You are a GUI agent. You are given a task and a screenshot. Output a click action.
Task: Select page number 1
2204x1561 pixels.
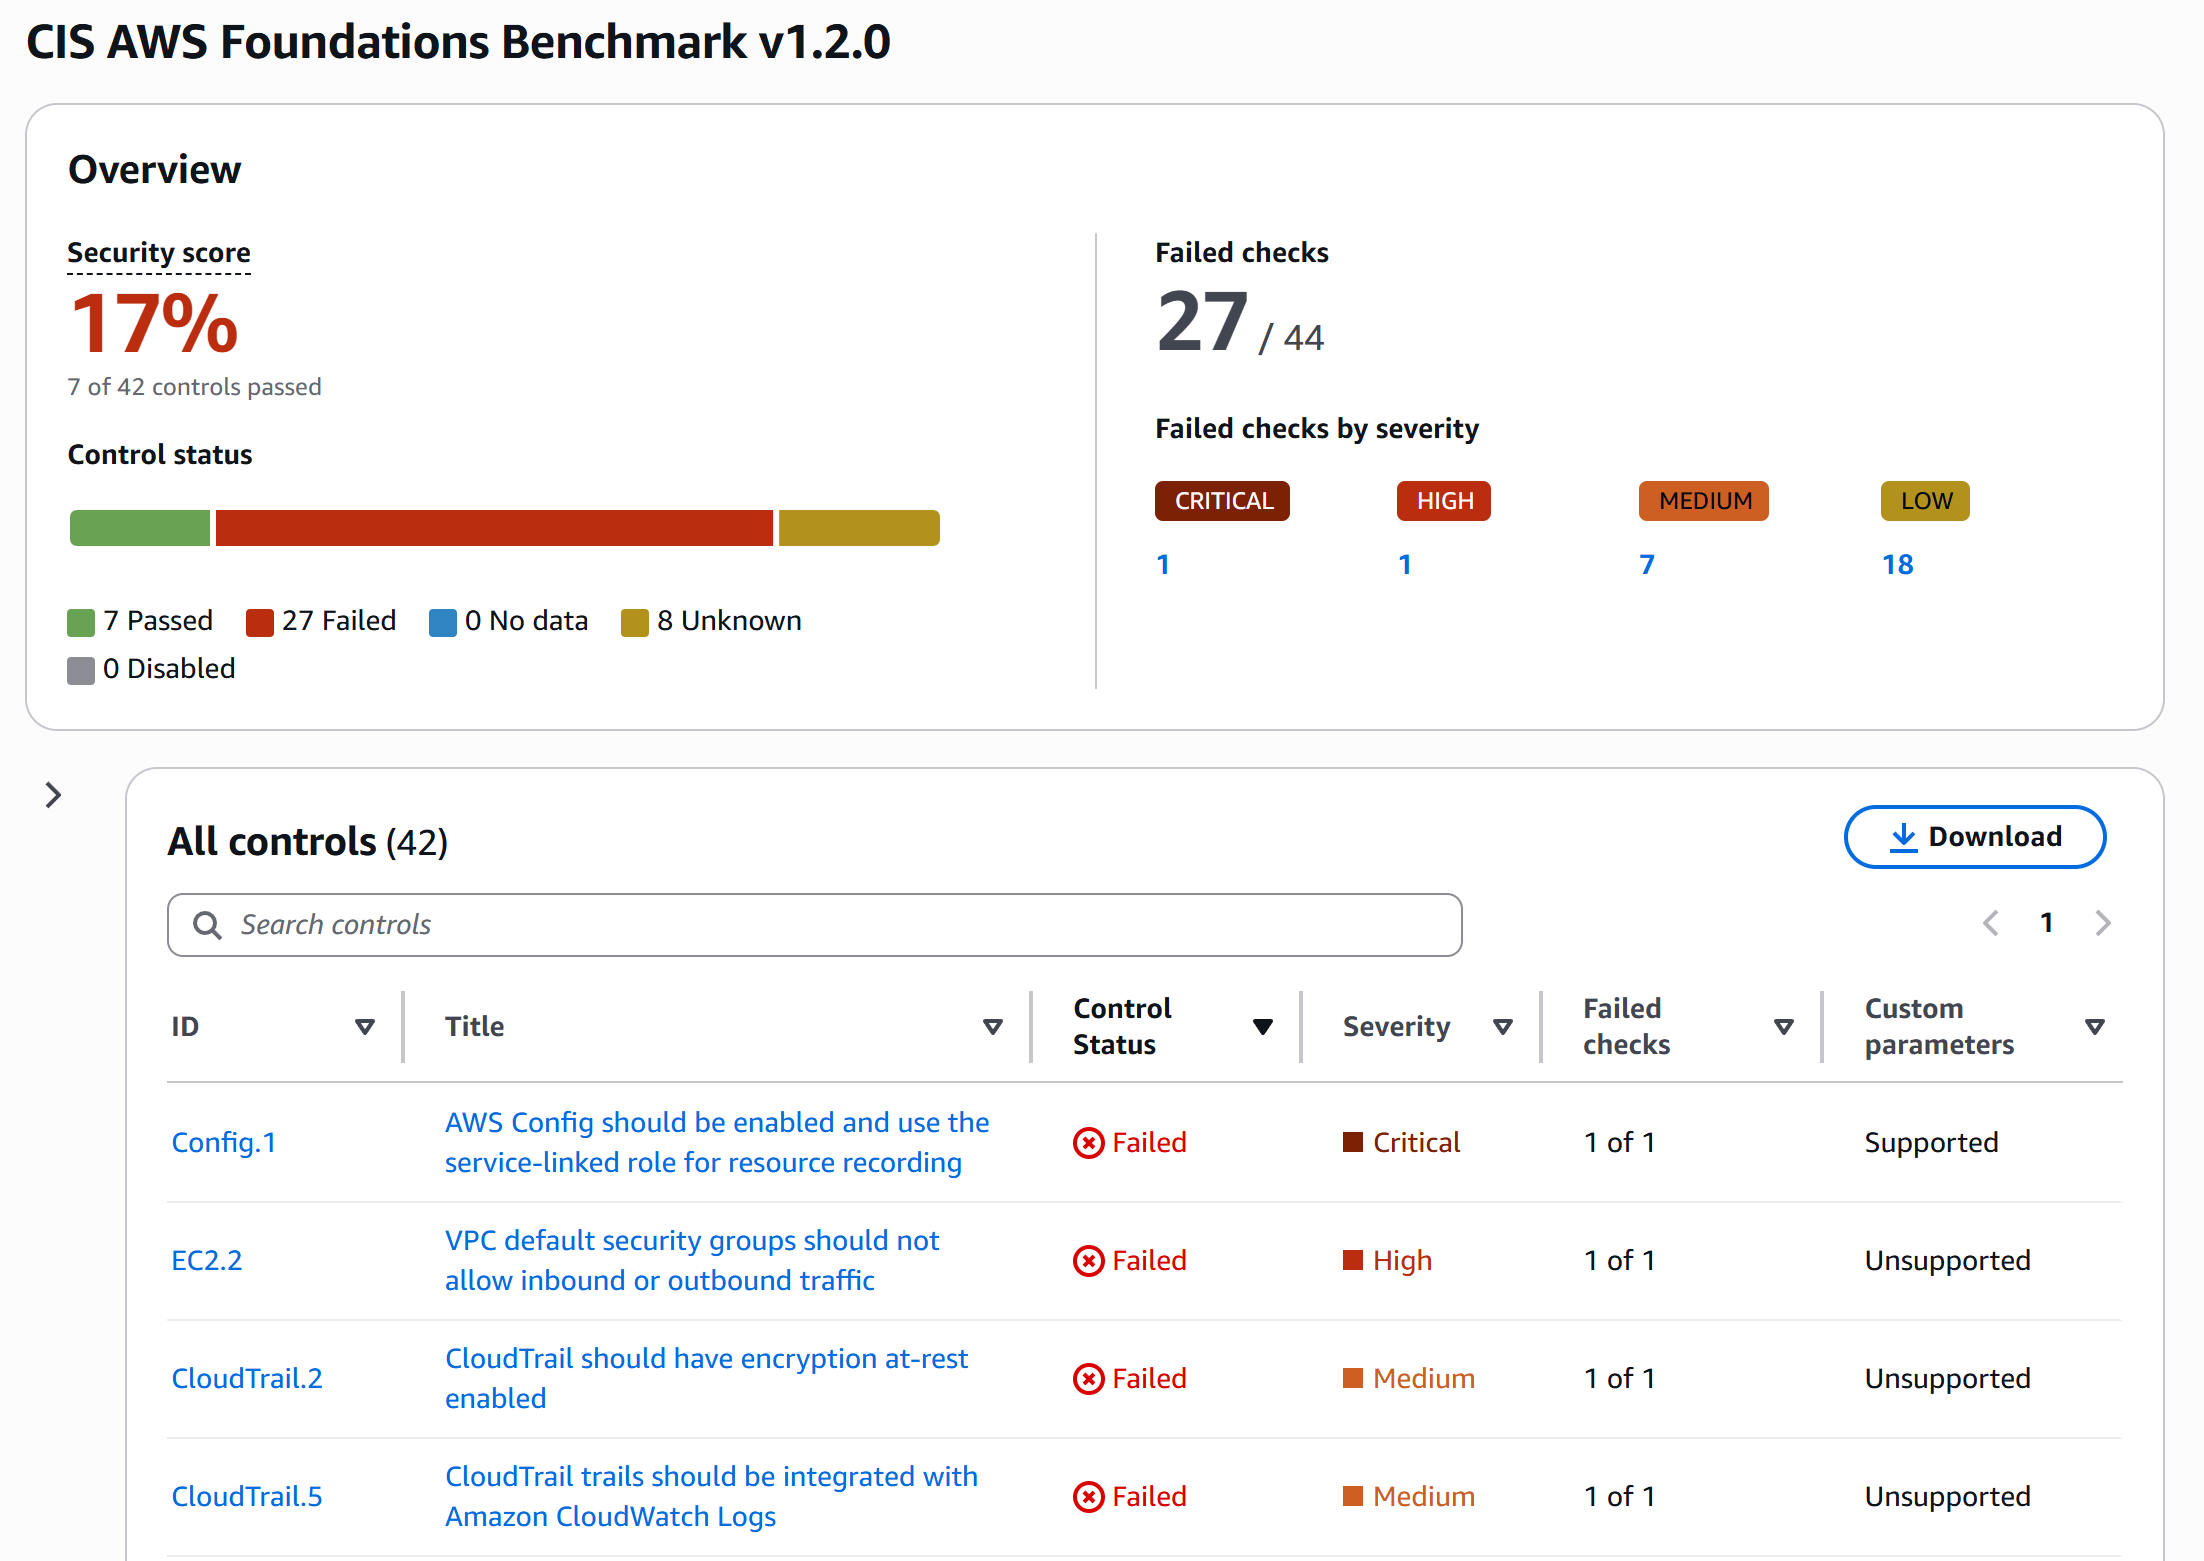2046,923
